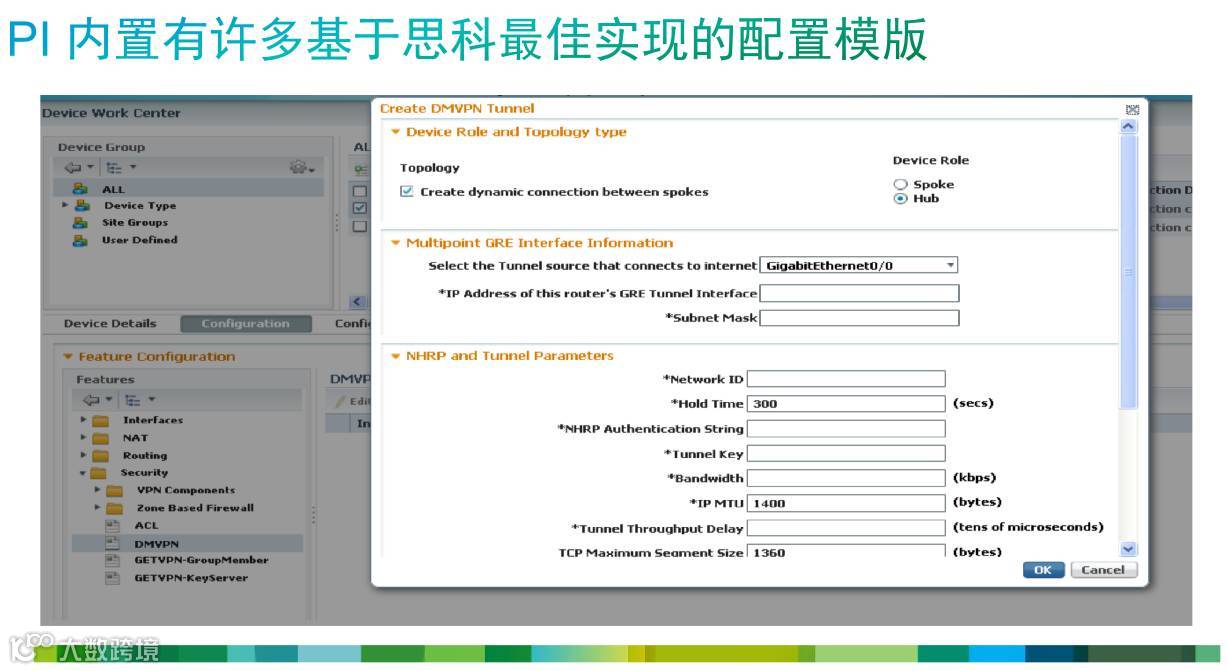Click the Subnet Mask input field
This screenshot has height=671, width=1227.
860,318
